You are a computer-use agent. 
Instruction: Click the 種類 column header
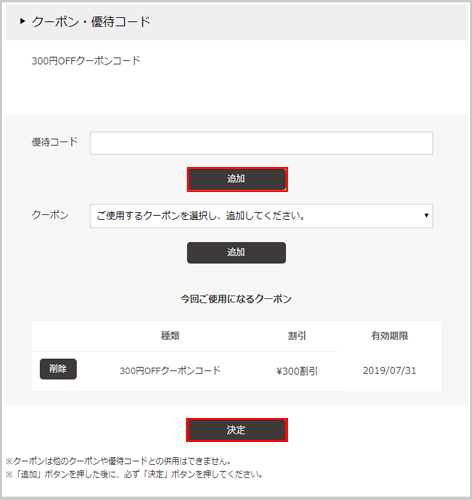click(170, 336)
